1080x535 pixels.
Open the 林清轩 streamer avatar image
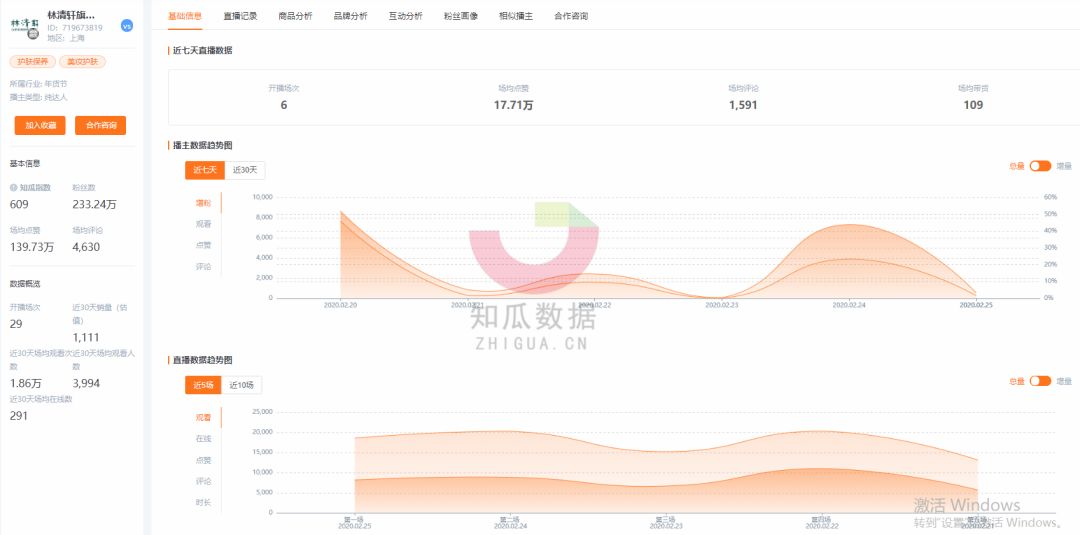point(25,25)
